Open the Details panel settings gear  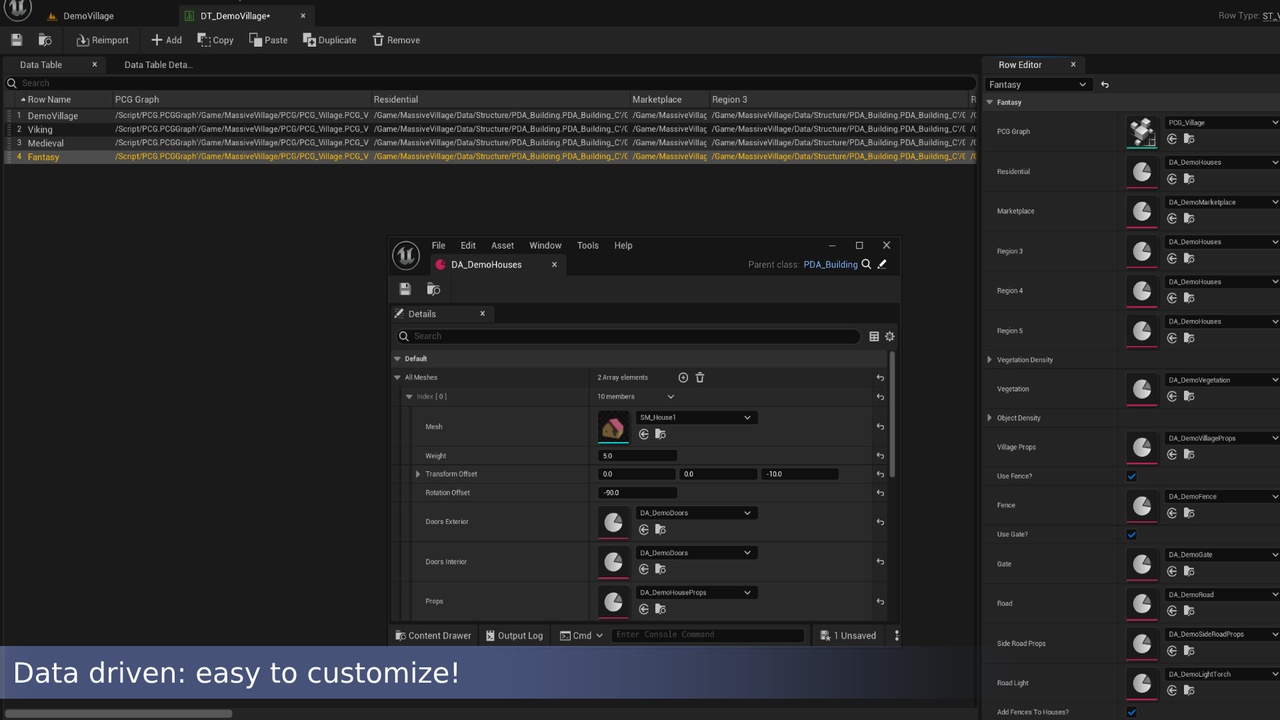(x=889, y=336)
